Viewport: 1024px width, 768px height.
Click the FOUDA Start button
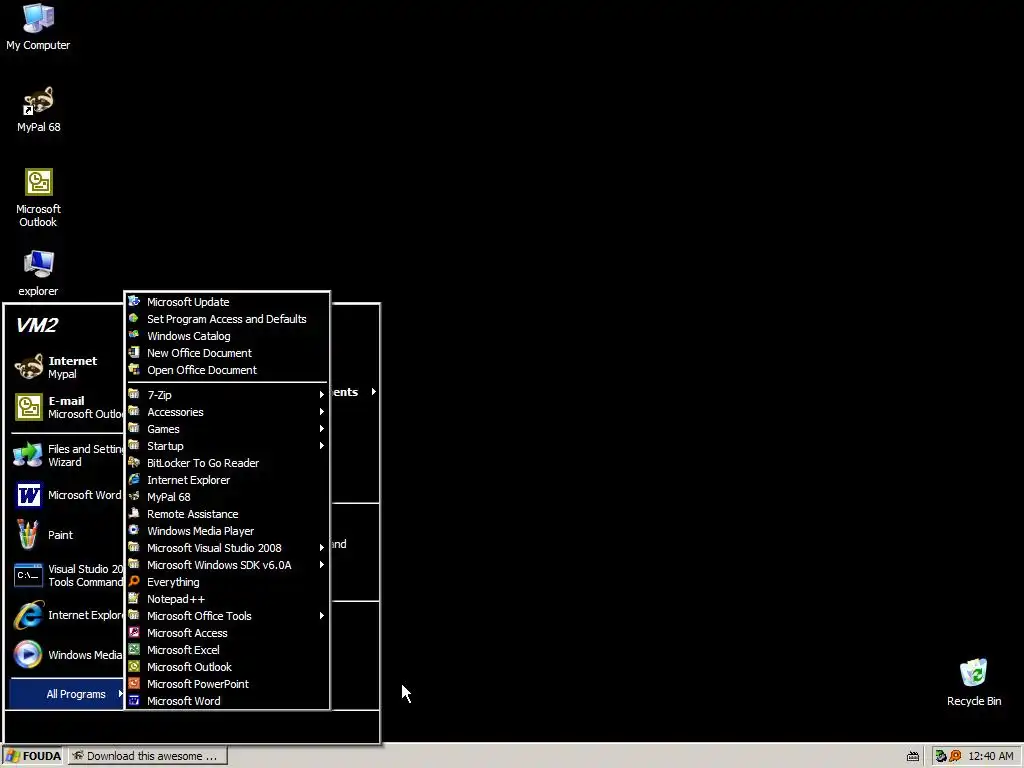pyautogui.click(x=33, y=756)
